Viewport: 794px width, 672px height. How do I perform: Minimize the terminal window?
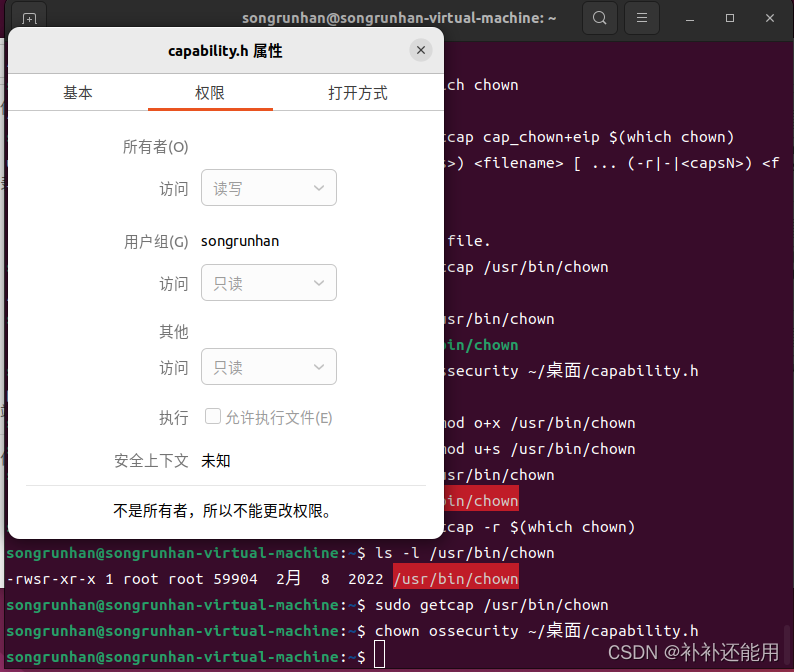click(690, 19)
